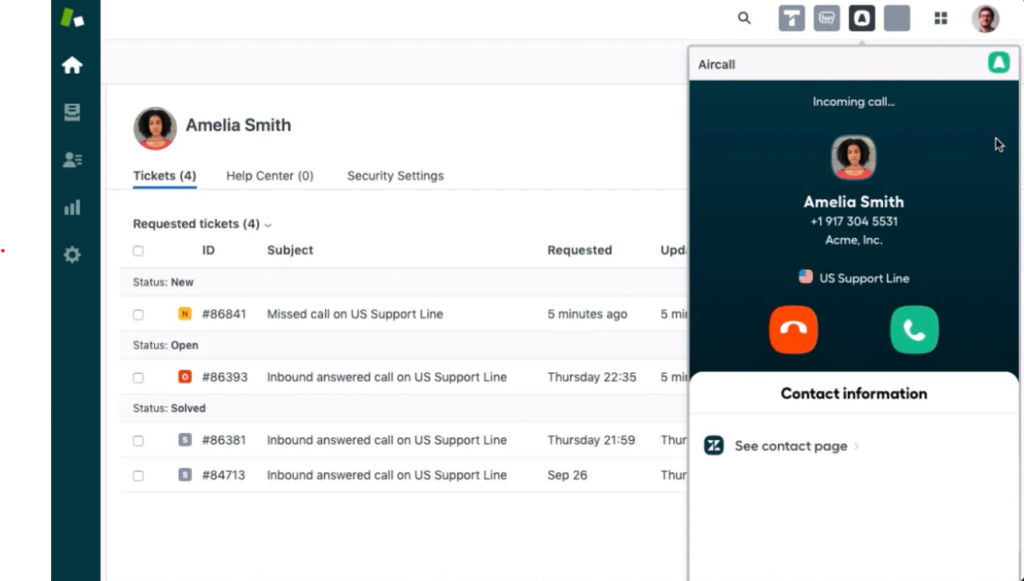Open the T app icon in top bar

coord(792,18)
